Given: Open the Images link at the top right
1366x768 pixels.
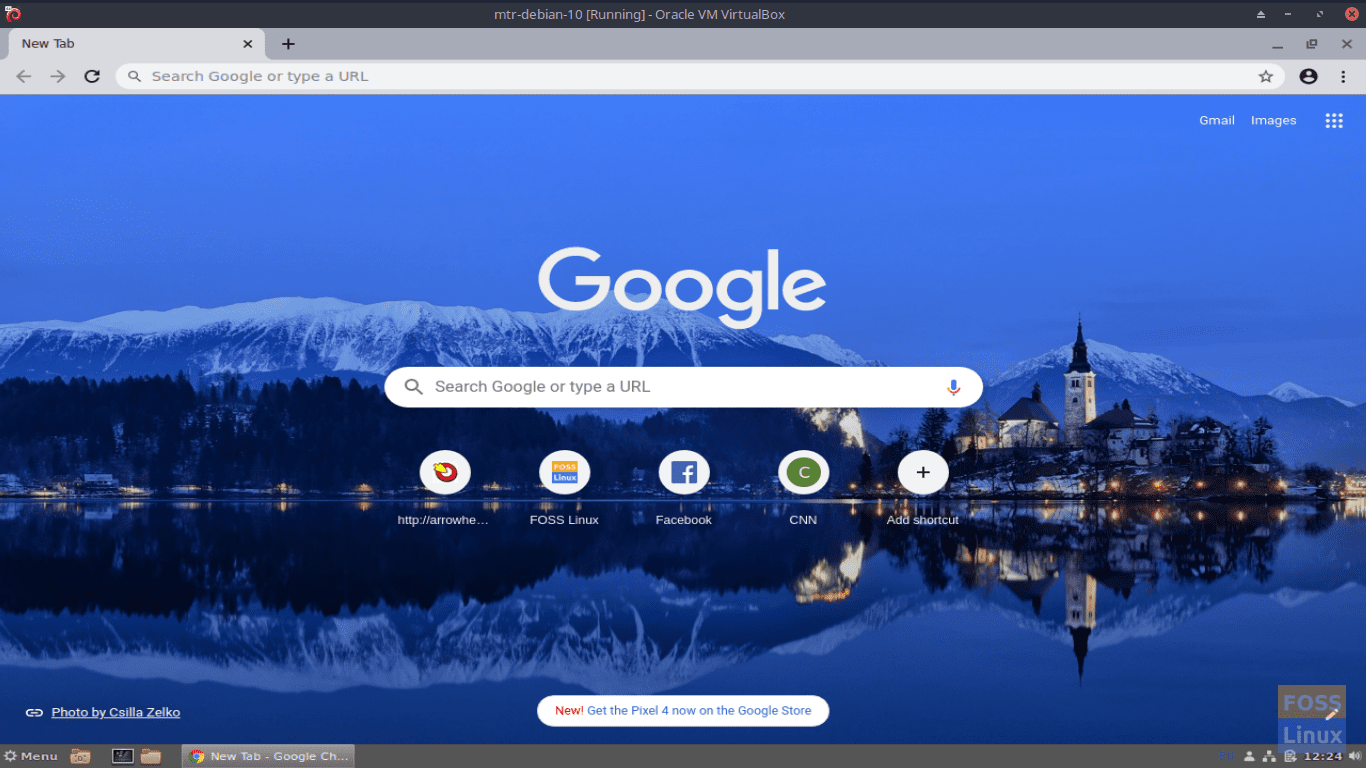Looking at the screenshot, I should pos(1273,120).
